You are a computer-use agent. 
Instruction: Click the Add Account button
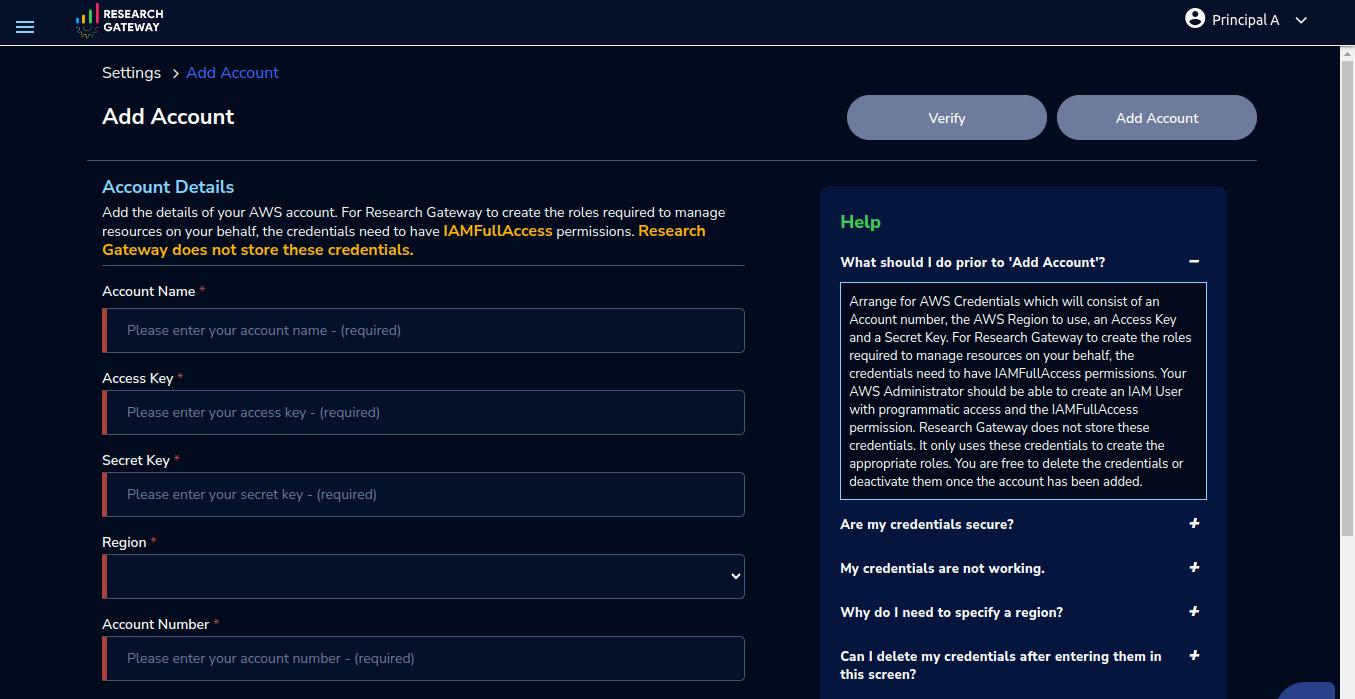[x=1156, y=118]
